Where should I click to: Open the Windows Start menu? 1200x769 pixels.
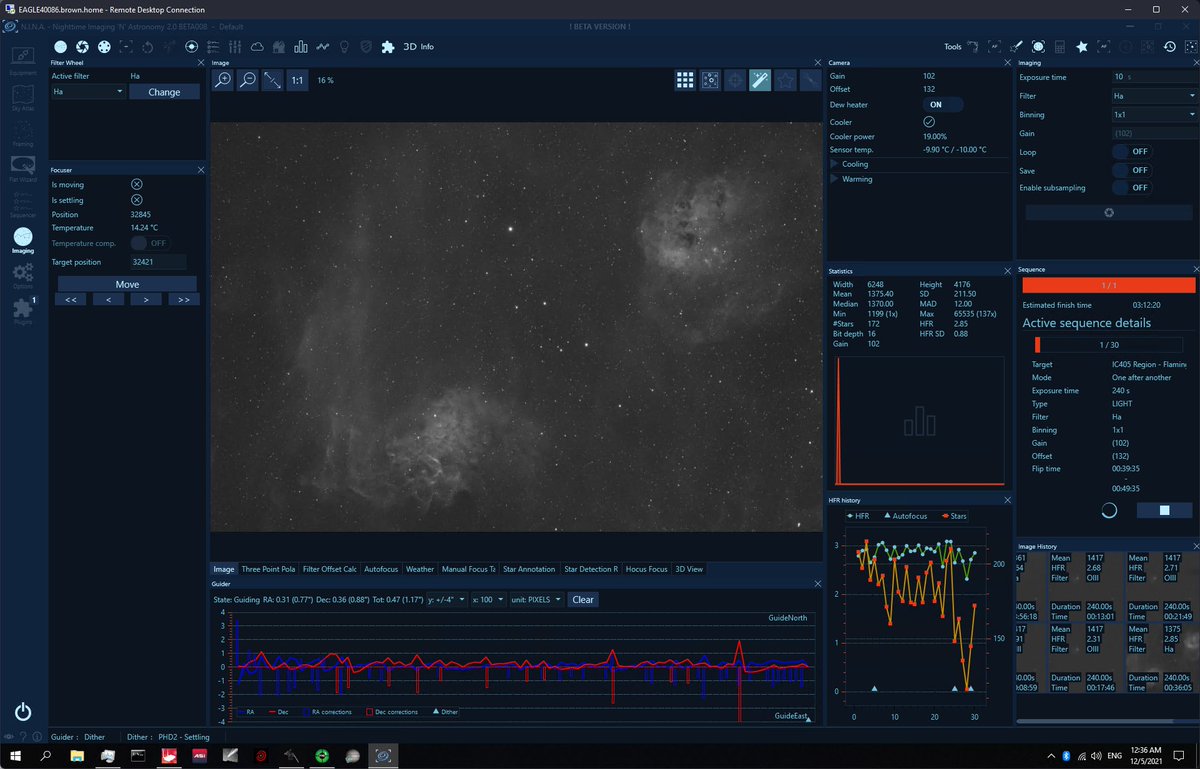(16, 756)
